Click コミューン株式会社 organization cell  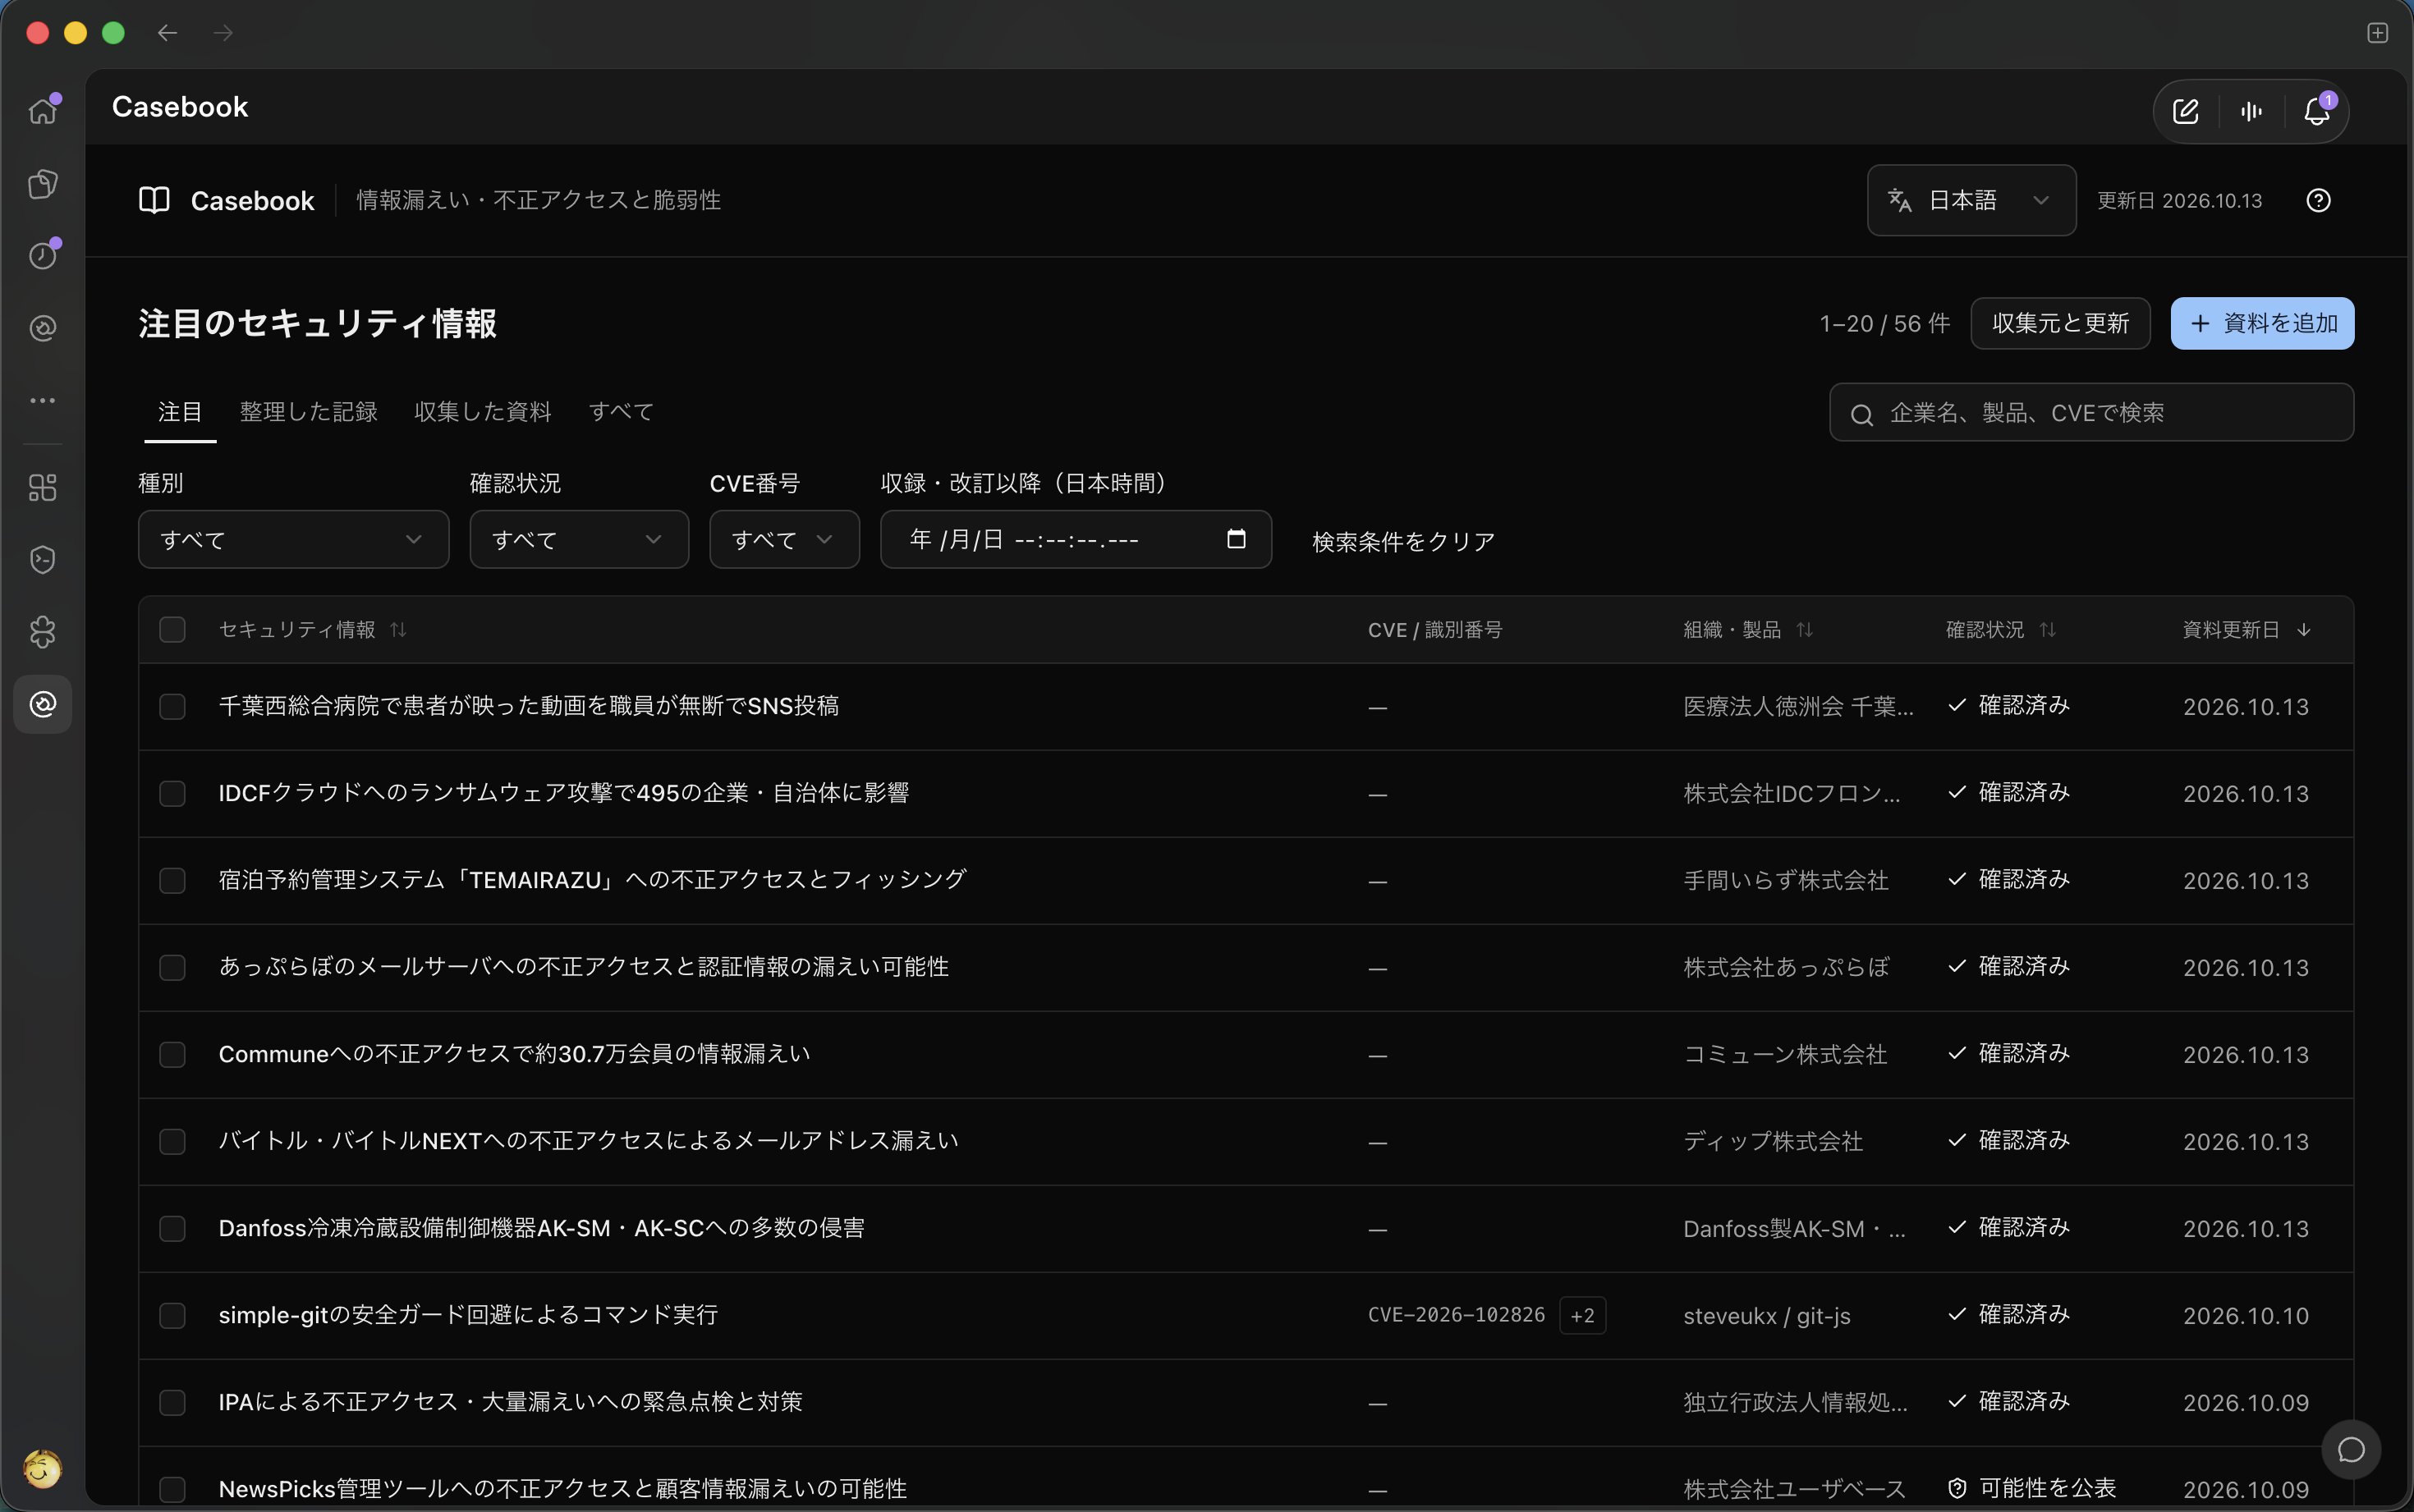pyautogui.click(x=1785, y=1054)
